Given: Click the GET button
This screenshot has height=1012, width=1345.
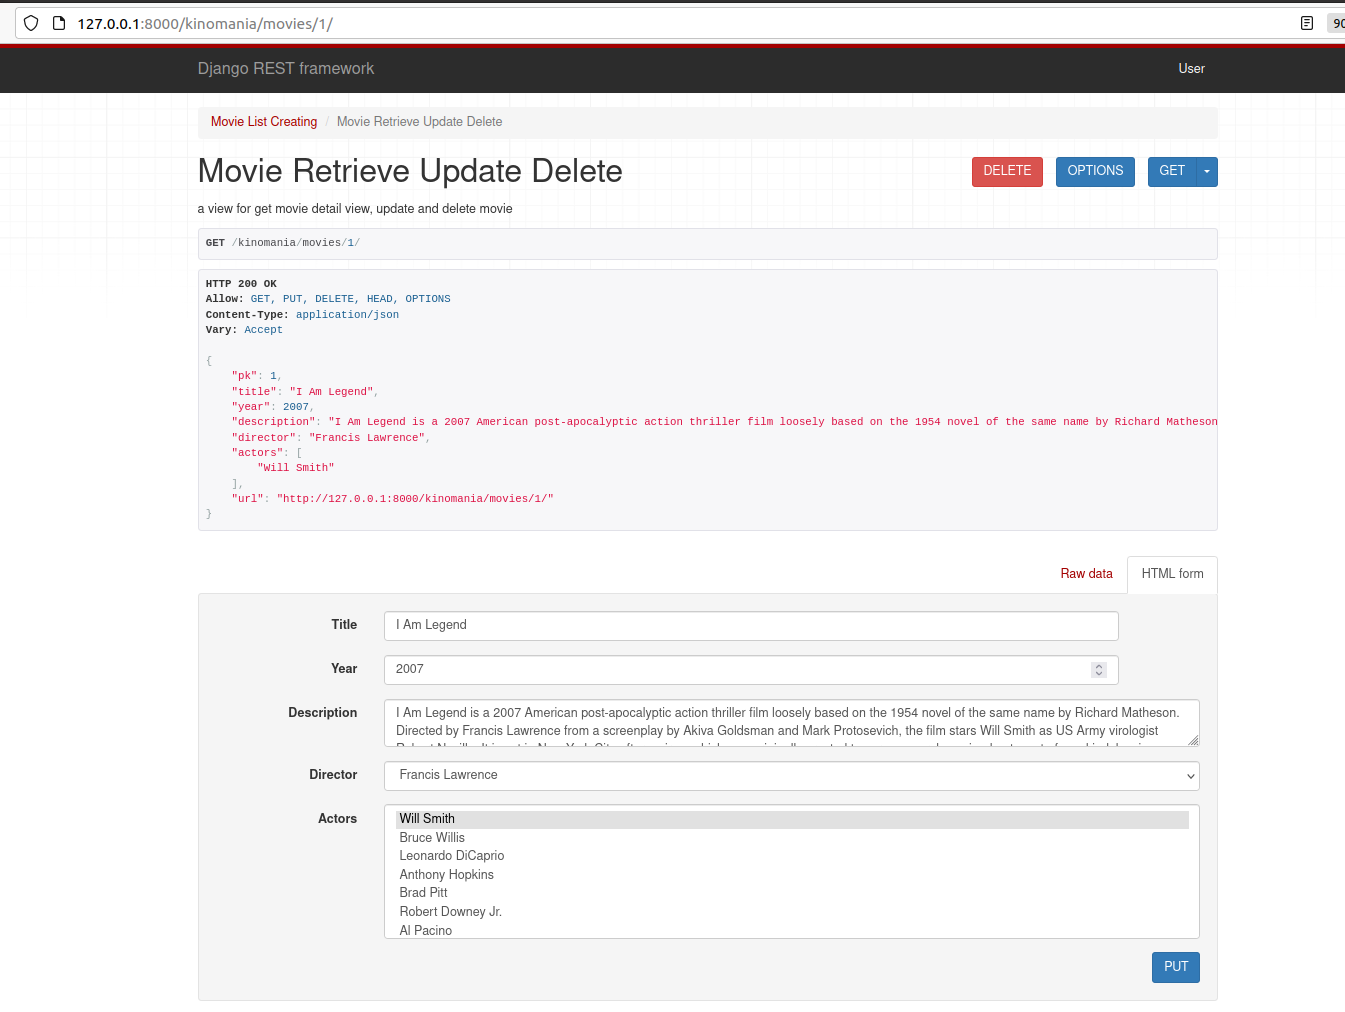Looking at the screenshot, I should point(1172,171).
